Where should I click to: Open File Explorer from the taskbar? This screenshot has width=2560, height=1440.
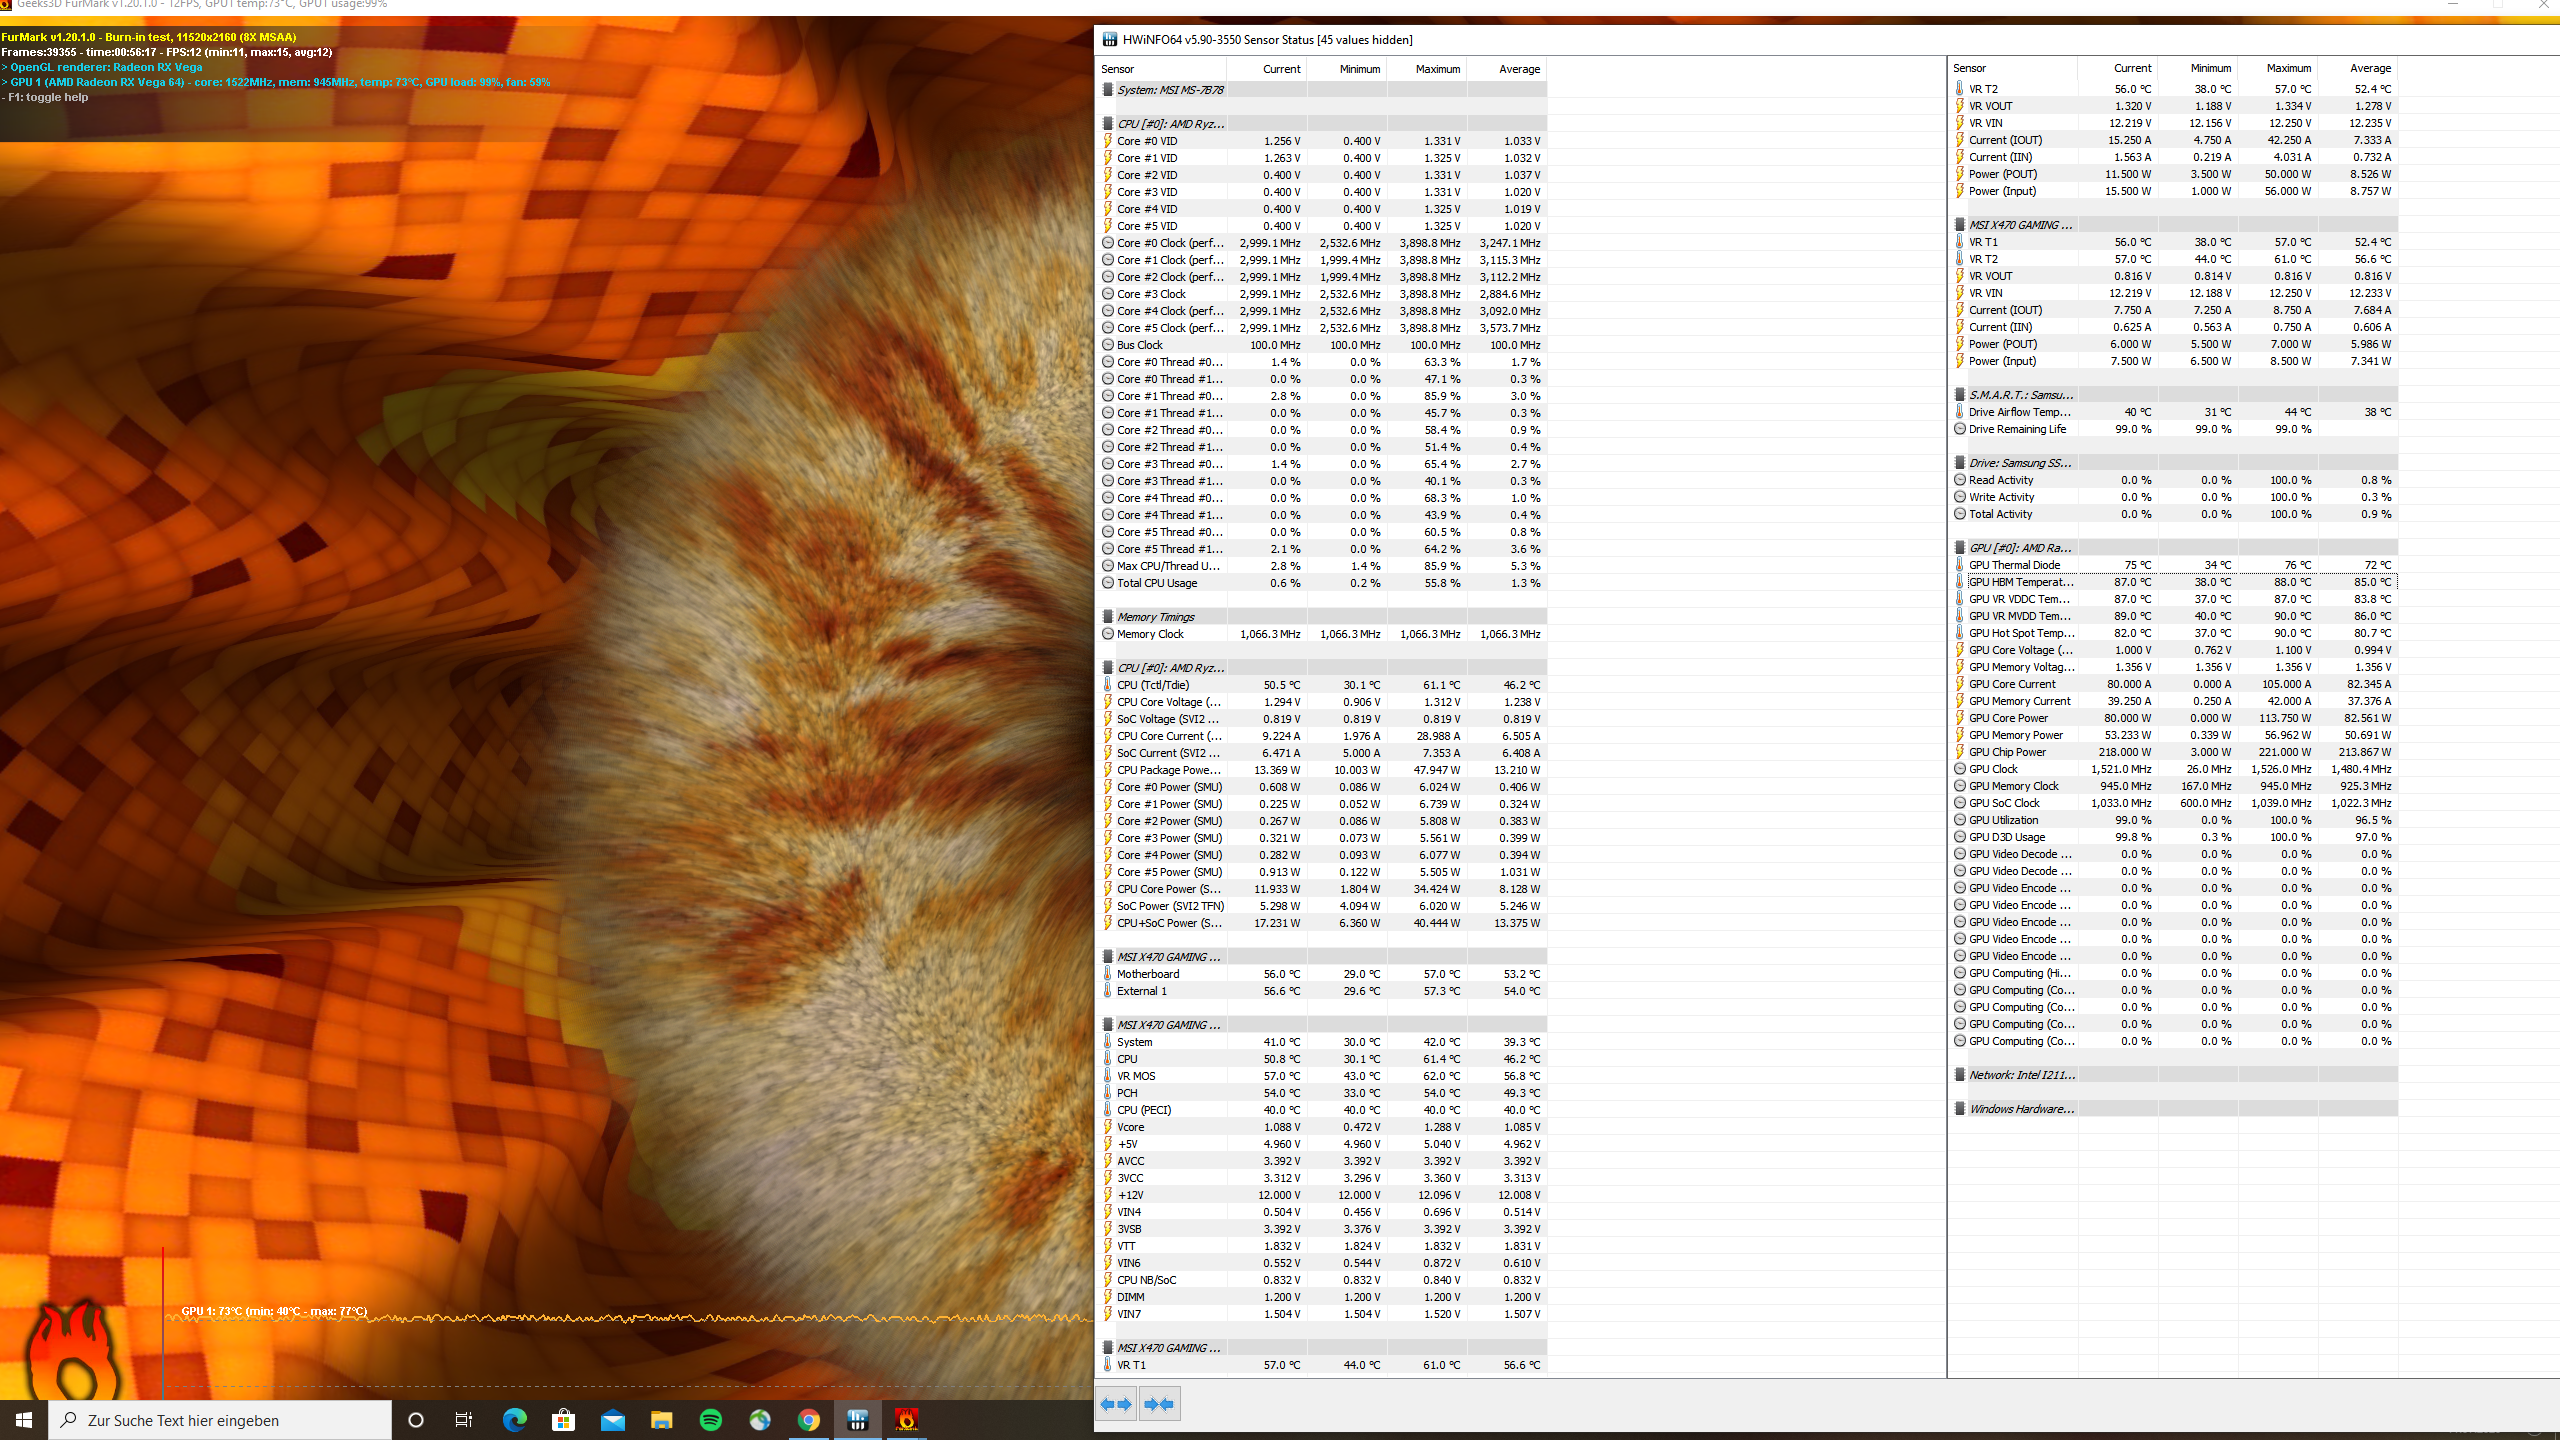pos(662,1420)
